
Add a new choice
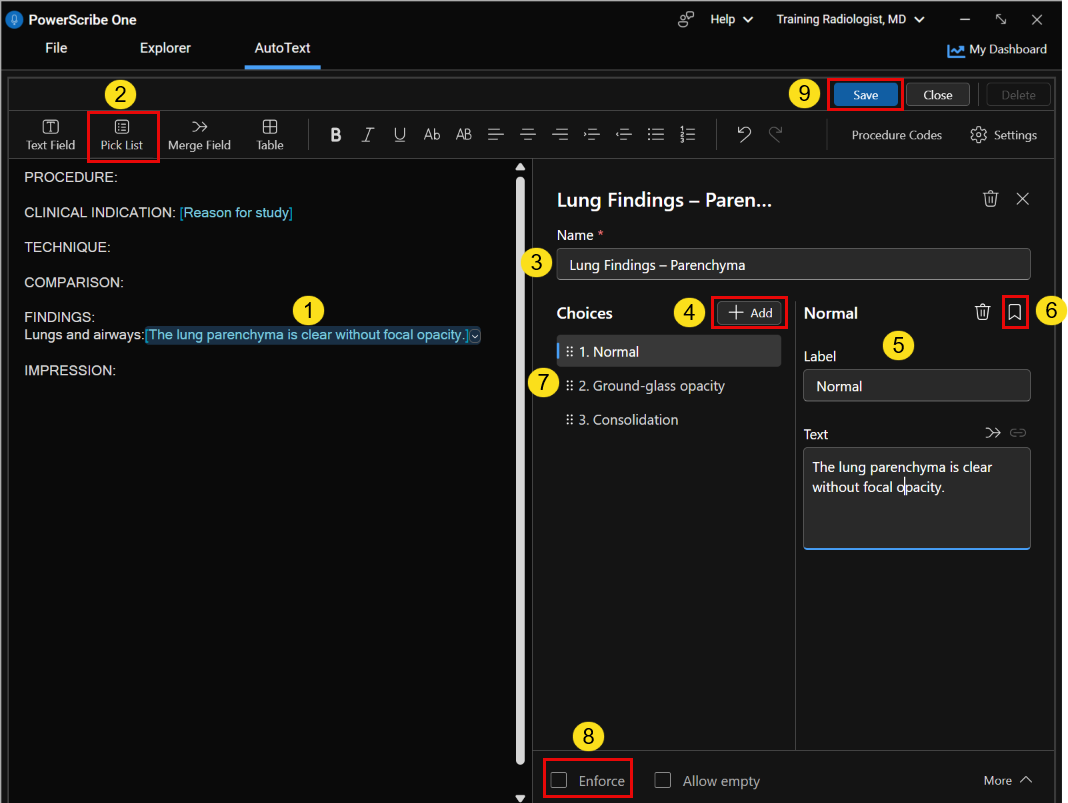(749, 313)
